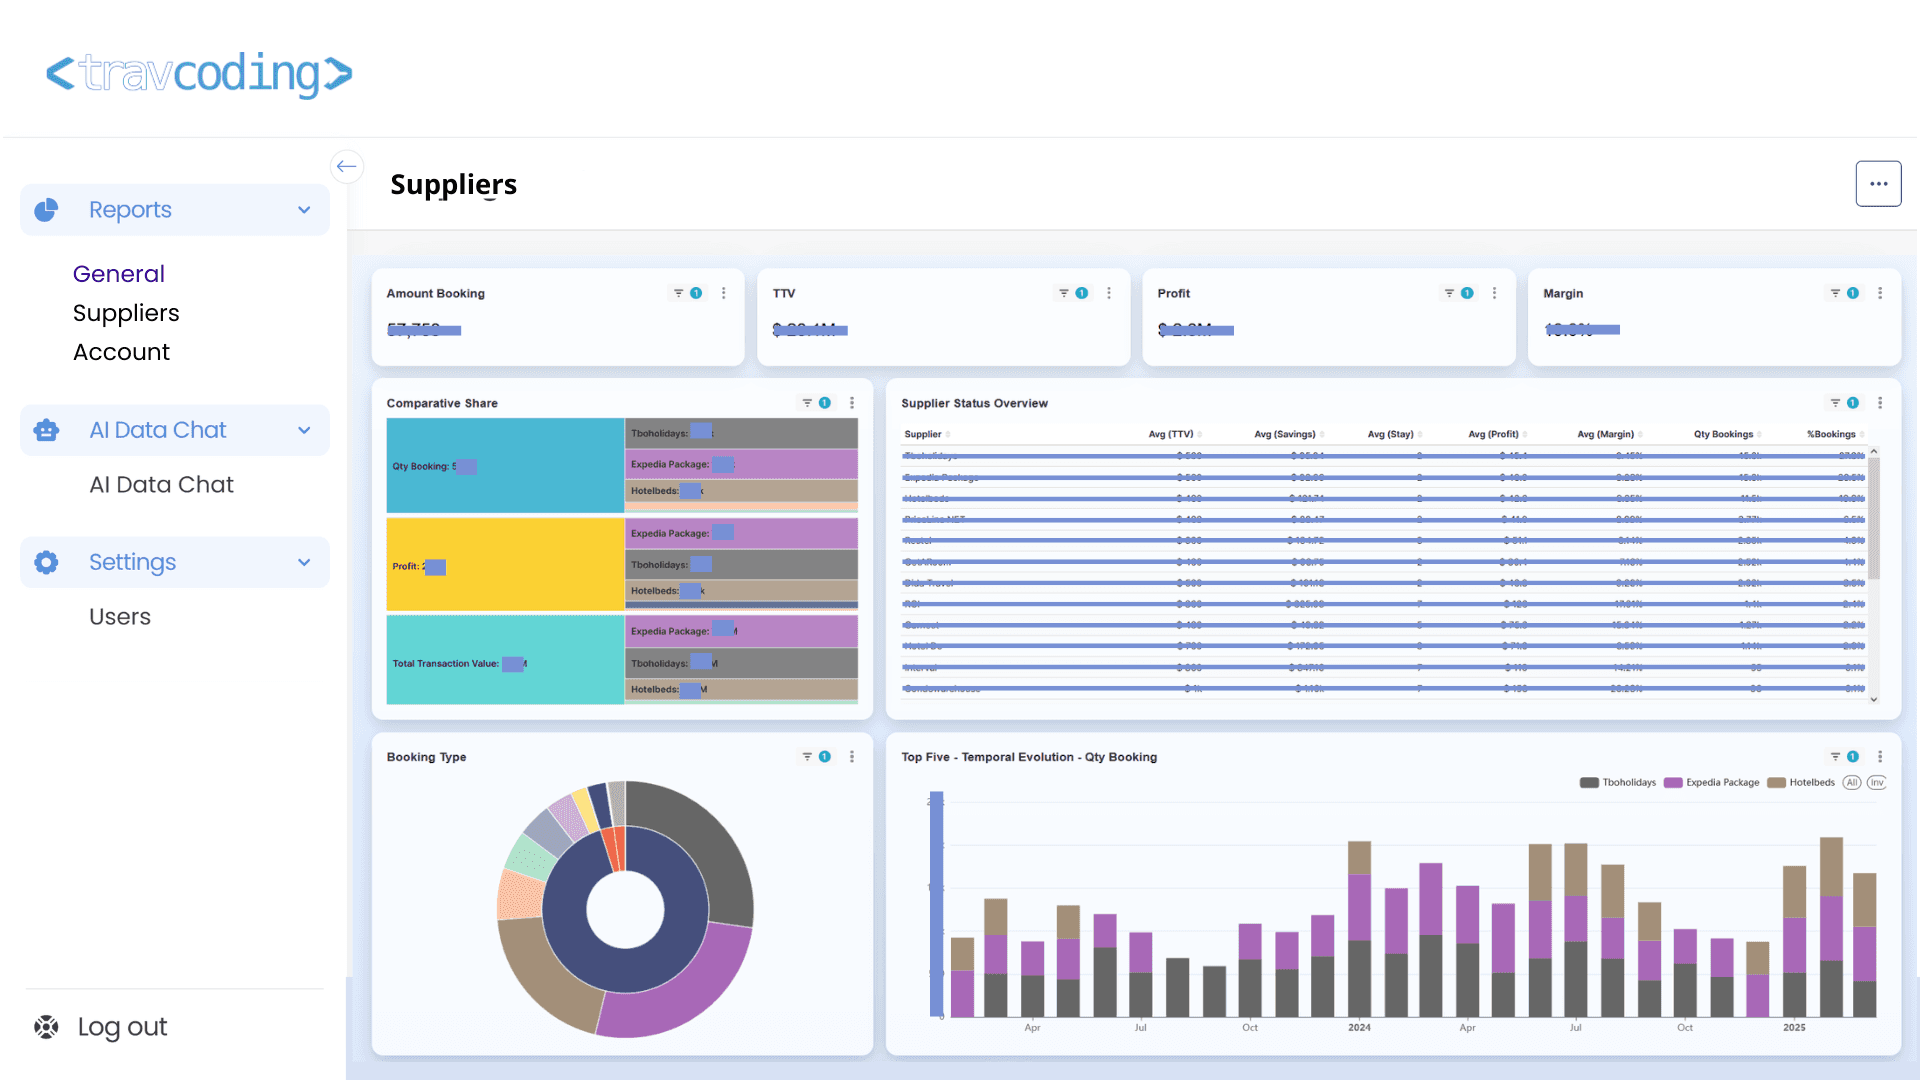Image resolution: width=1920 pixels, height=1080 pixels.
Task: Collapse sidebar with the back arrow icon
Action: [x=347, y=166]
